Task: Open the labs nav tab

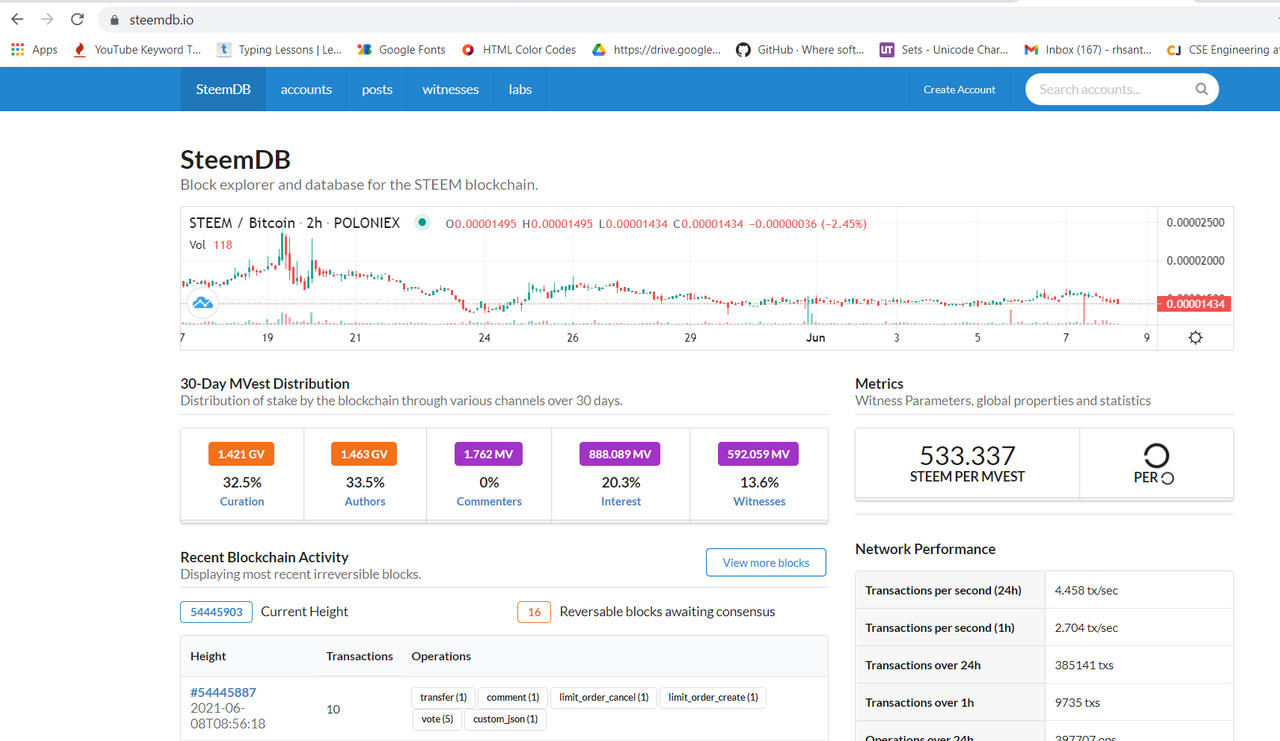Action: tap(520, 89)
